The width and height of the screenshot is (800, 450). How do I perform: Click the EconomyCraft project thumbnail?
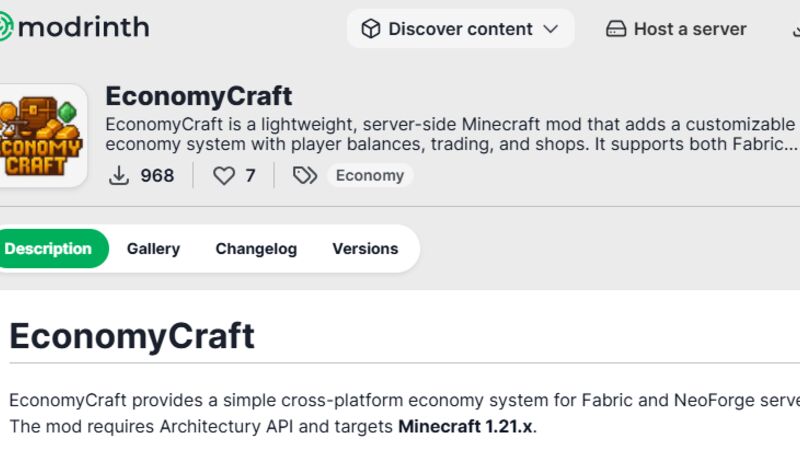(x=40, y=135)
